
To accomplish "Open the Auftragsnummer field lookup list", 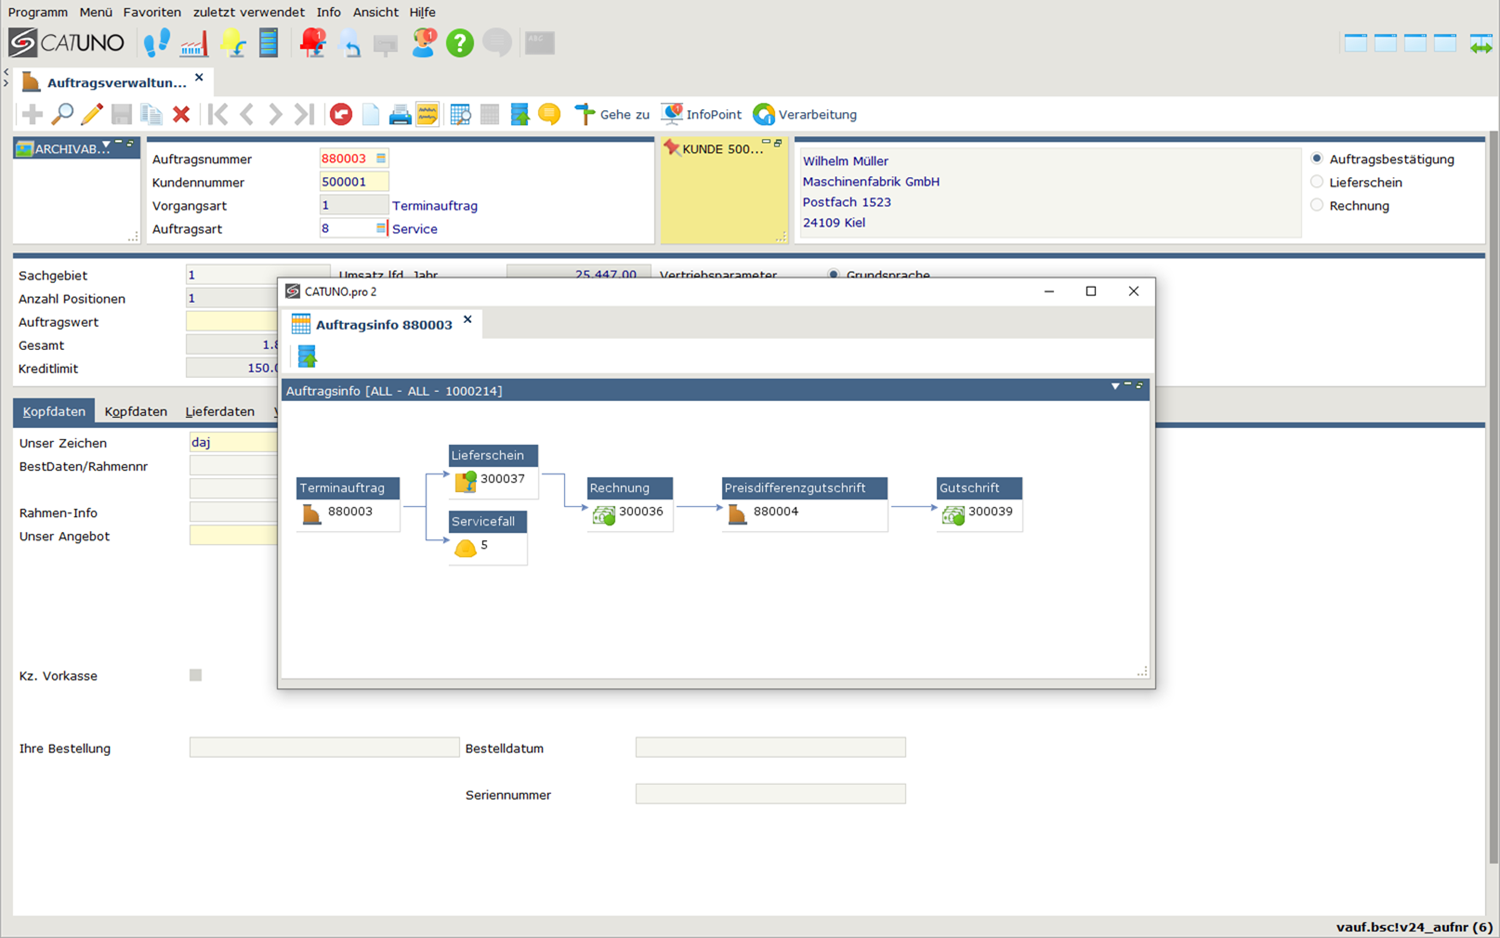I will pos(381,158).
